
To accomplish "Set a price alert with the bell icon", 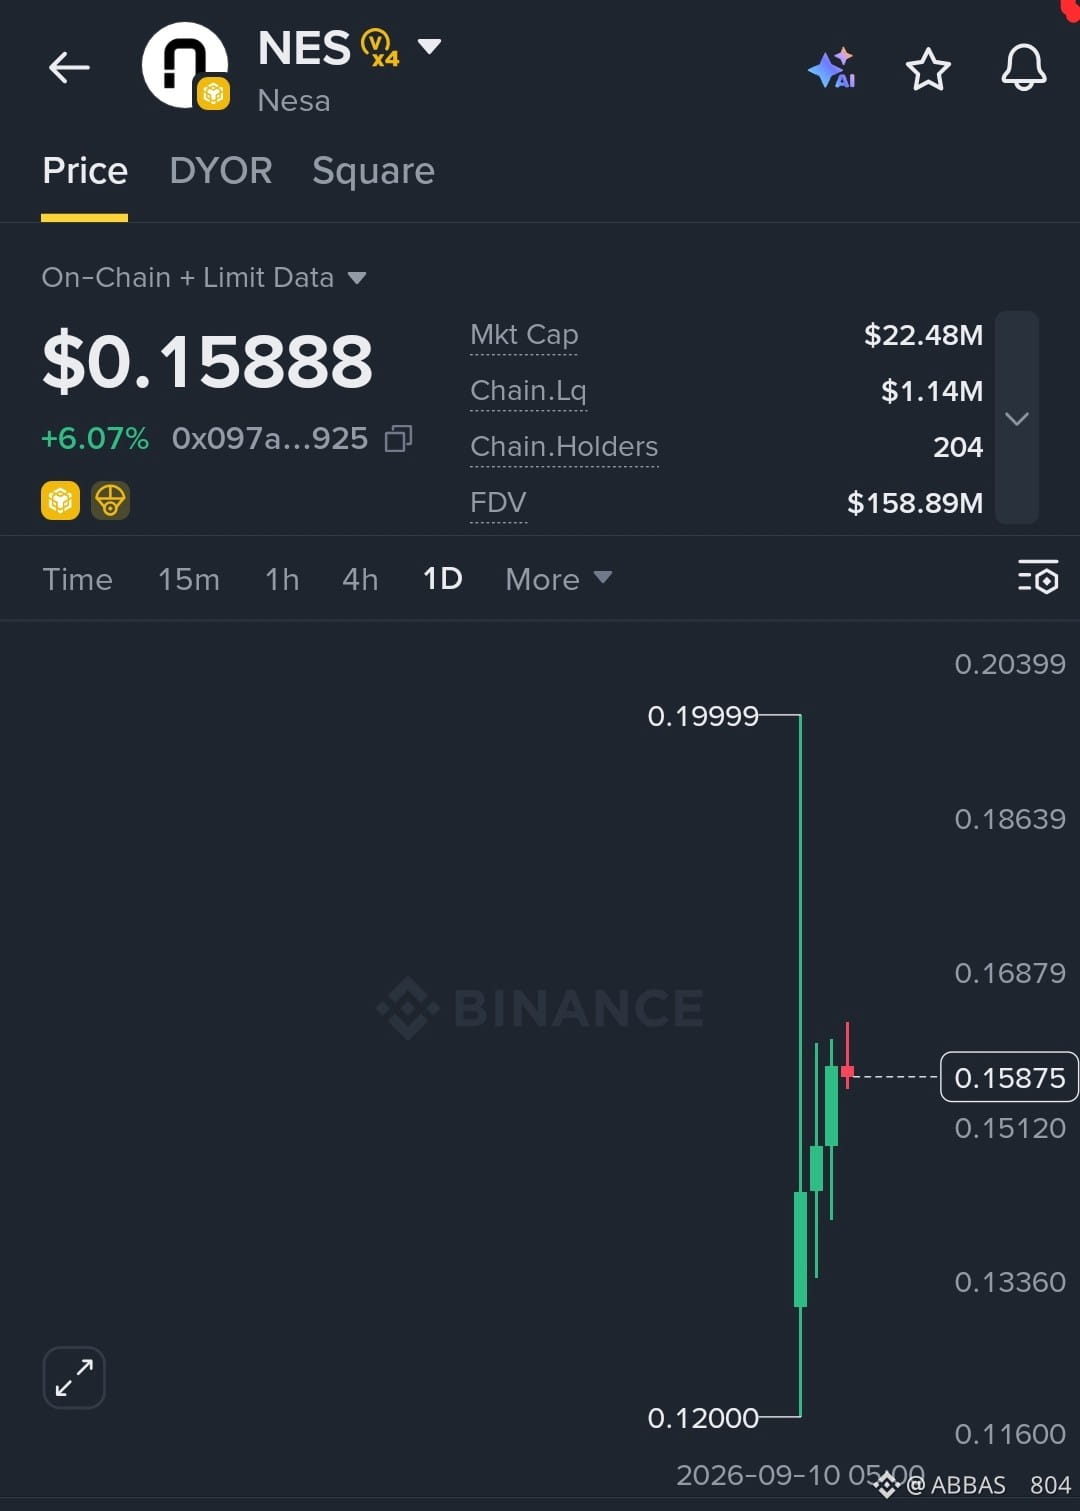I will (1024, 68).
